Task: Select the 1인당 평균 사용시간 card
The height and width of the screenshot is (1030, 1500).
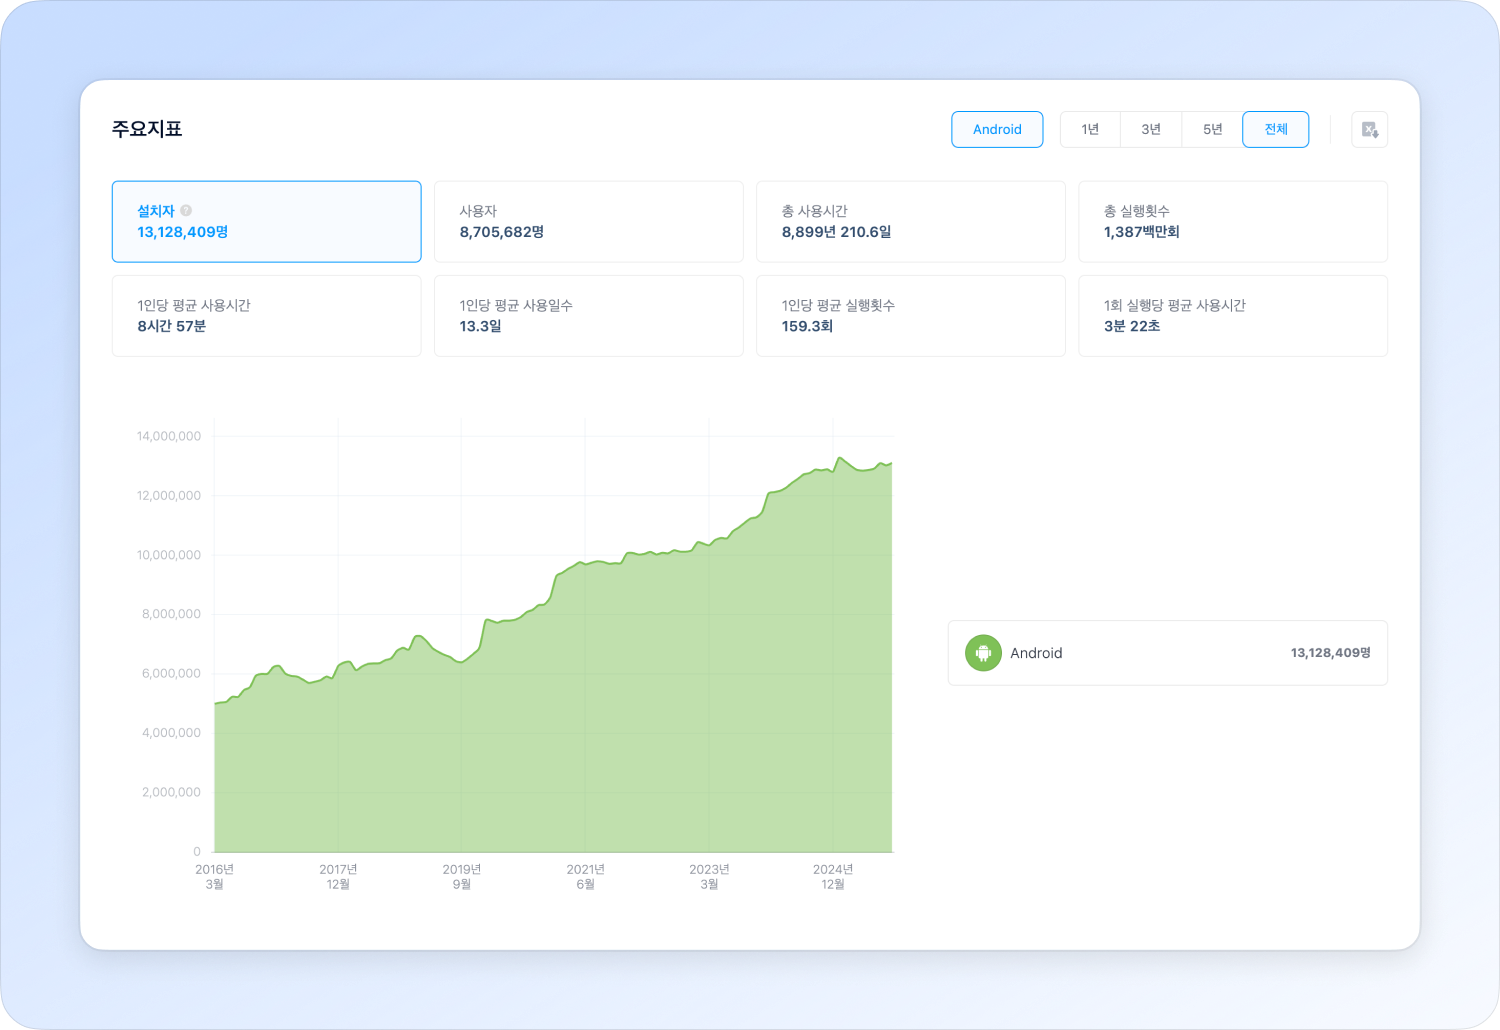Action: point(266,316)
